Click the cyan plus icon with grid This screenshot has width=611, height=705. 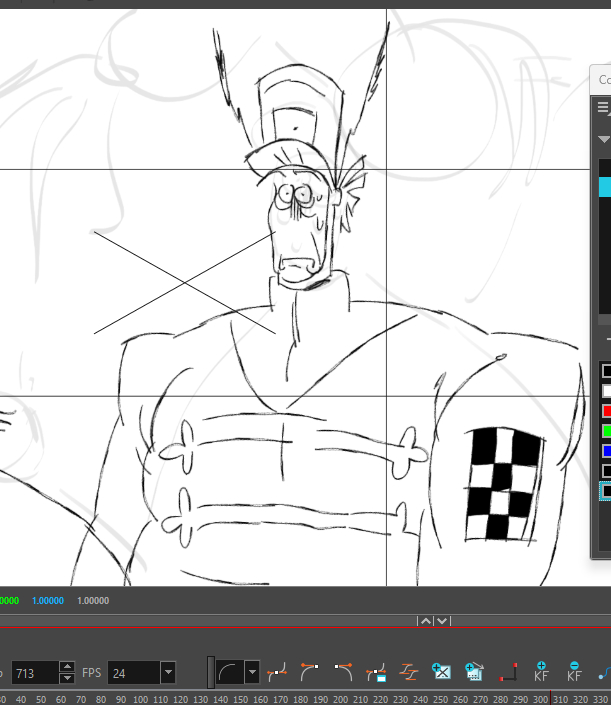474,672
